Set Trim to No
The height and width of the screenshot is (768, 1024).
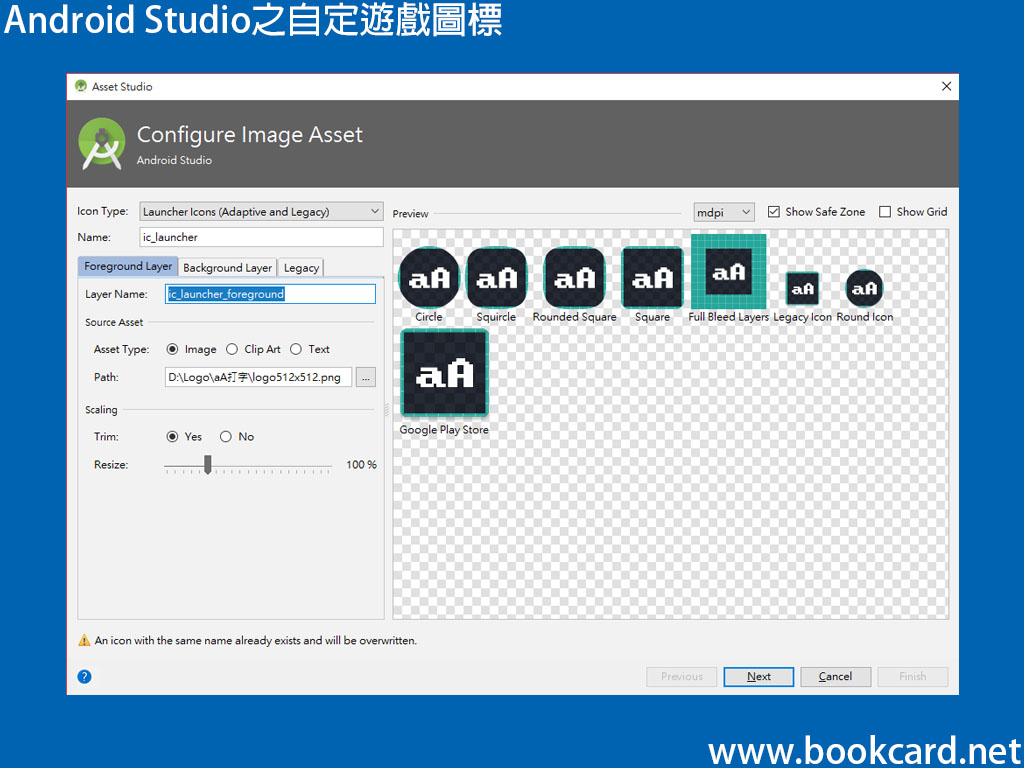[226, 436]
